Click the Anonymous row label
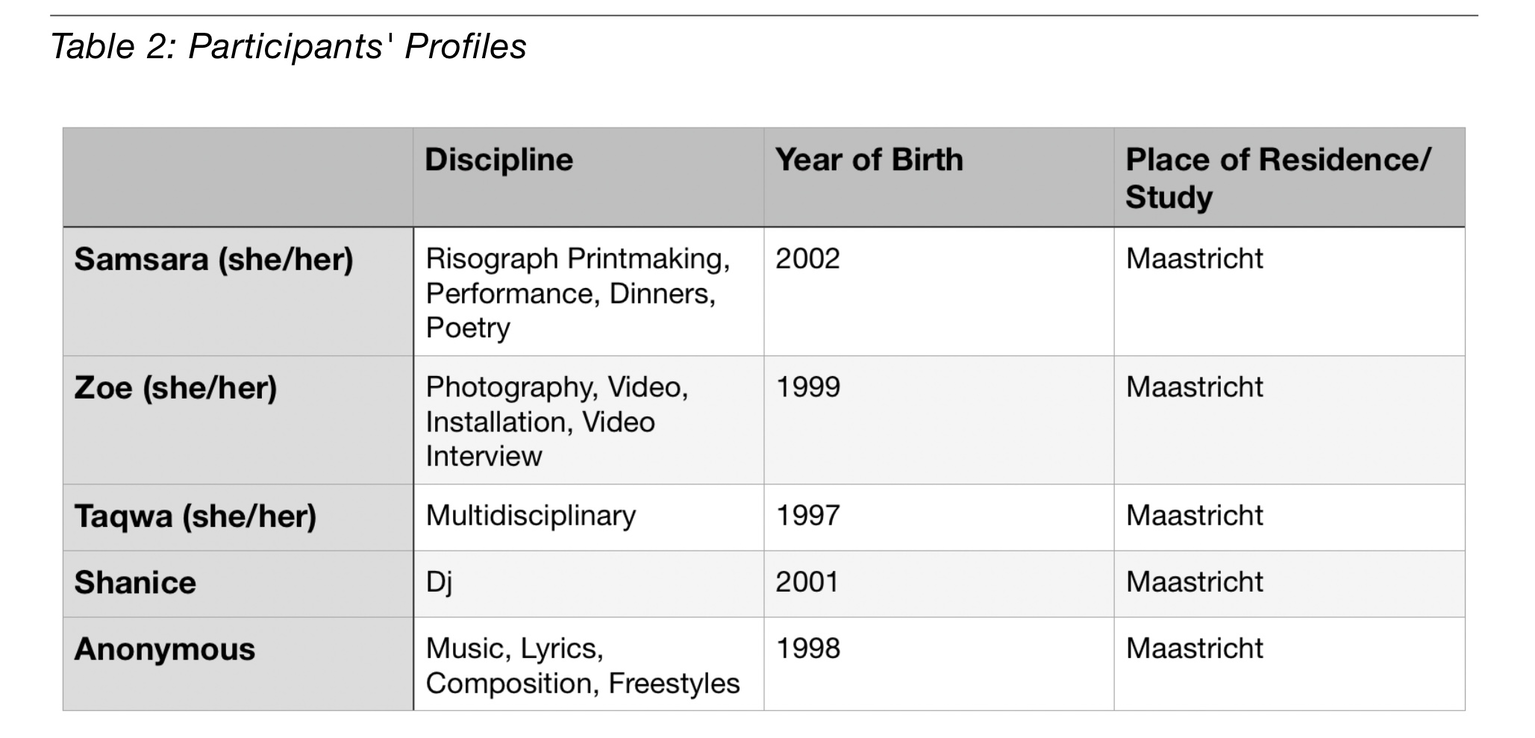This screenshot has width=1535, height=738. click(x=165, y=650)
